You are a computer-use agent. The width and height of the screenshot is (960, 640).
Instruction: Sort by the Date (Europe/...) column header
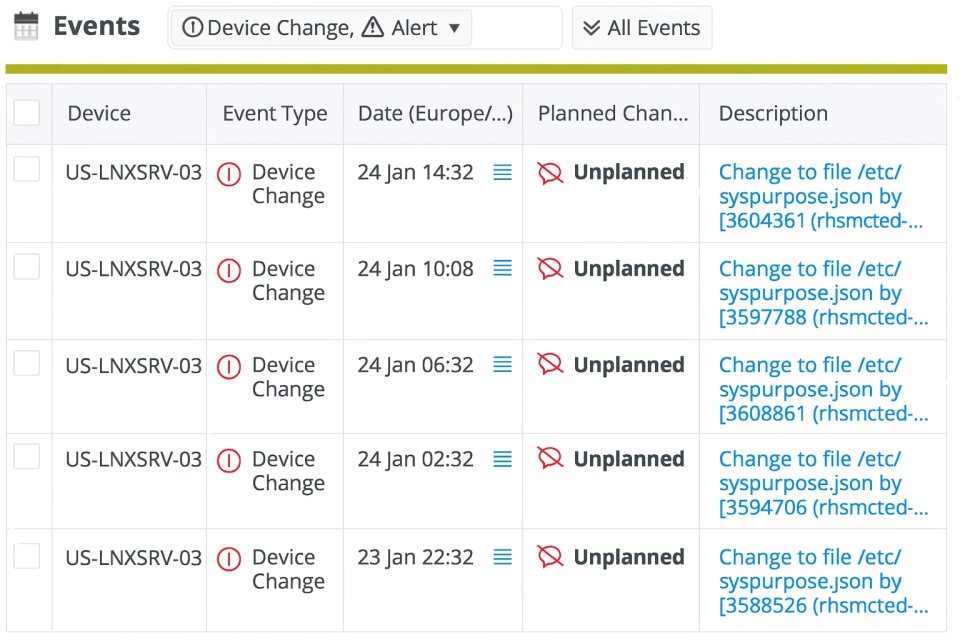435,113
